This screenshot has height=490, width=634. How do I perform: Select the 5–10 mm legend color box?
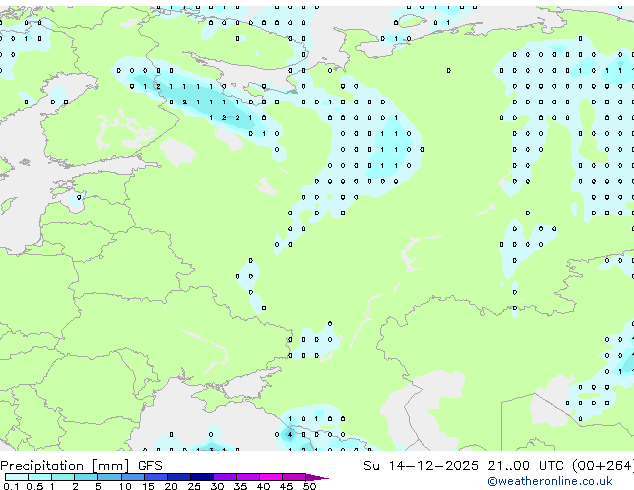109,477
